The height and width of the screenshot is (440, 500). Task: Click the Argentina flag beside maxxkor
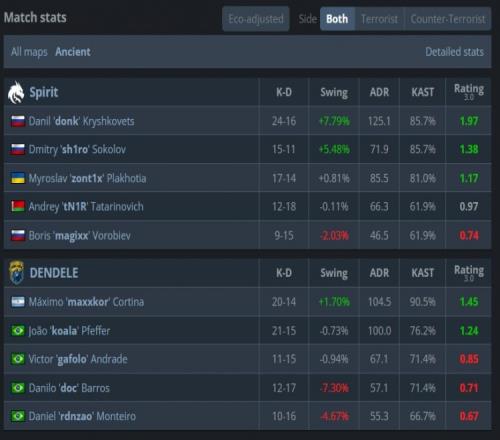click(x=18, y=302)
